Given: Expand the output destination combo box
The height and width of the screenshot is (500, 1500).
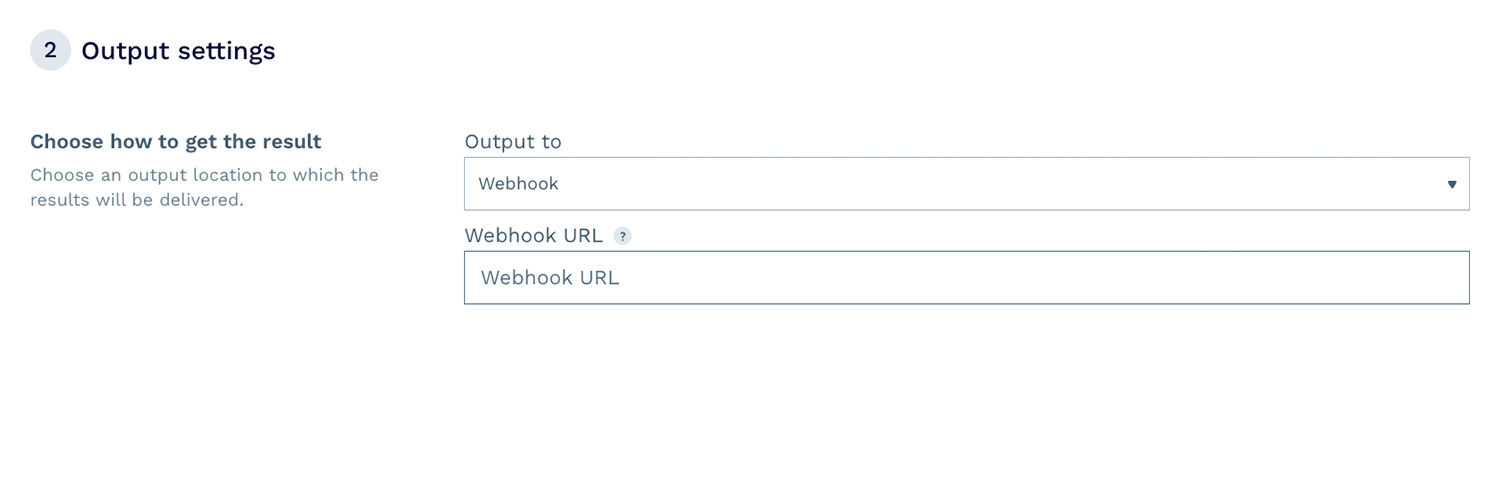Looking at the screenshot, I should [966, 184].
